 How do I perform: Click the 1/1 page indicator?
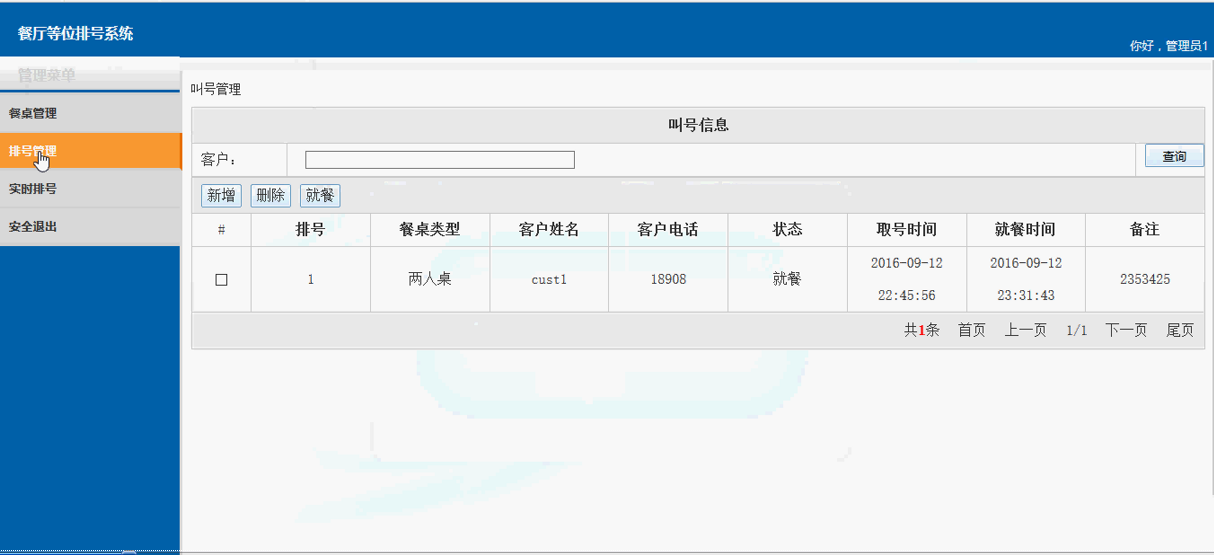(1076, 330)
